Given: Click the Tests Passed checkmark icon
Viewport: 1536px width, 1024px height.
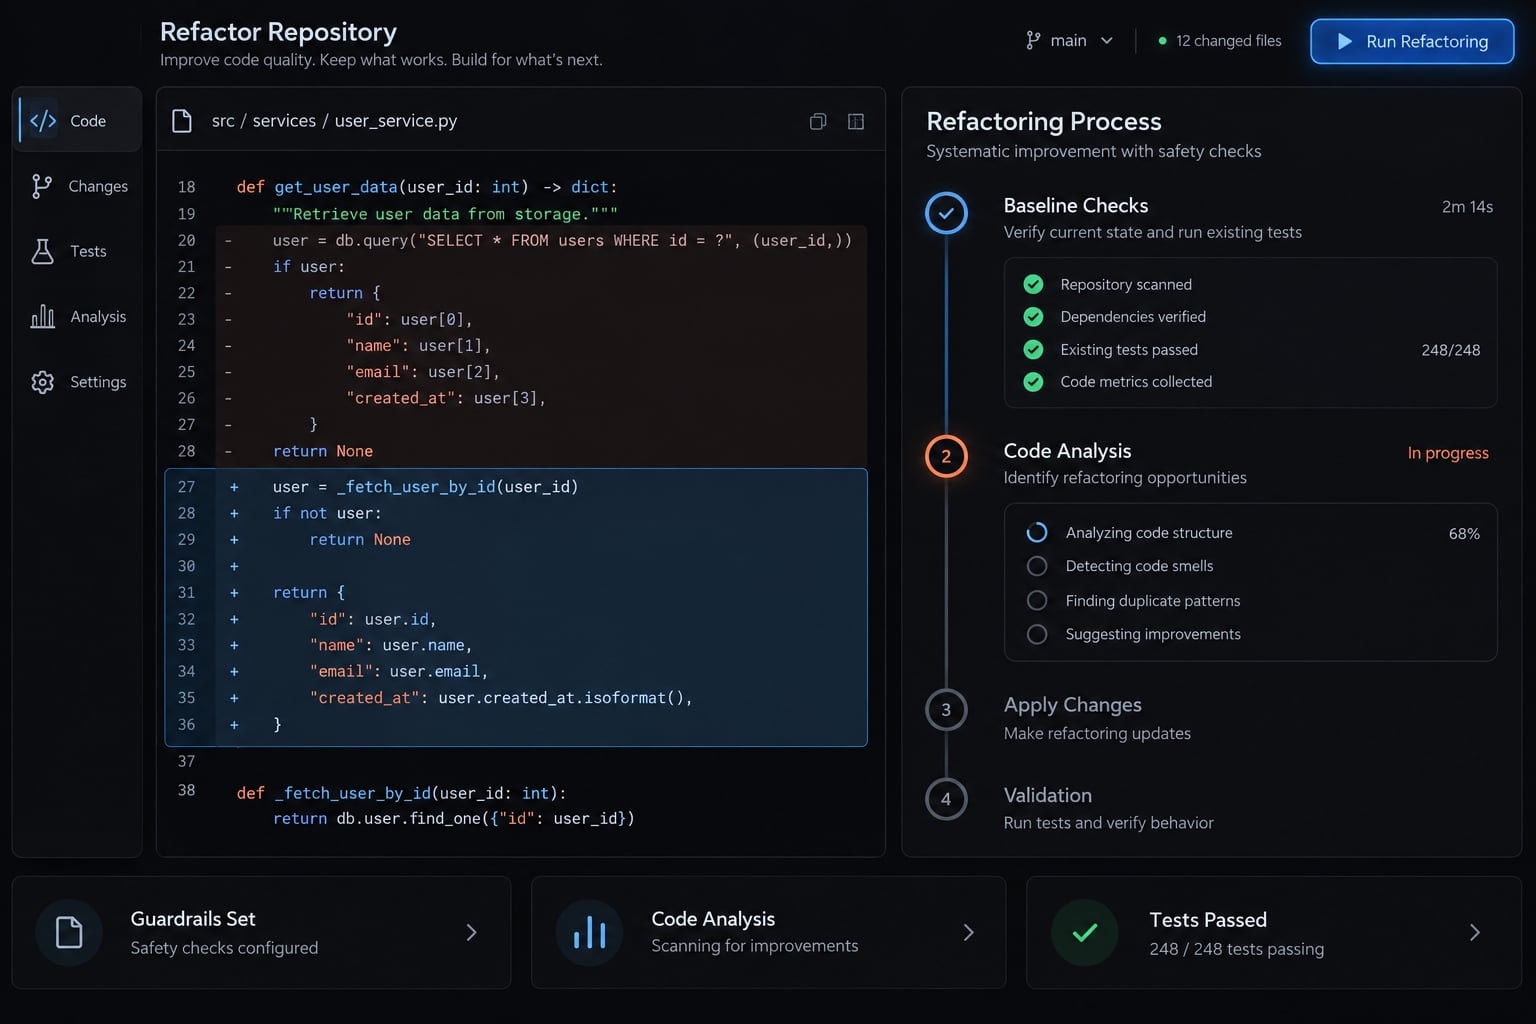Looking at the screenshot, I should pyautogui.click(x=1085, y=932).
